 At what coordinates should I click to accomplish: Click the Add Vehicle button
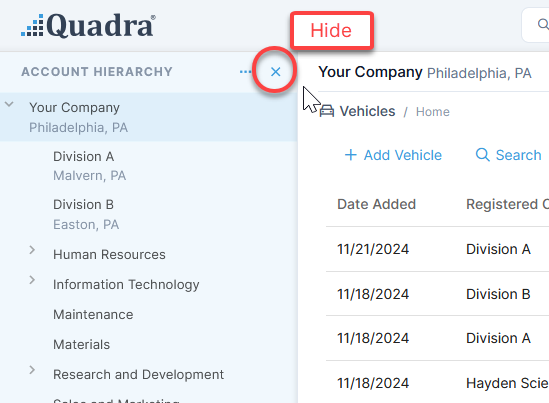(x=393, y=155)
